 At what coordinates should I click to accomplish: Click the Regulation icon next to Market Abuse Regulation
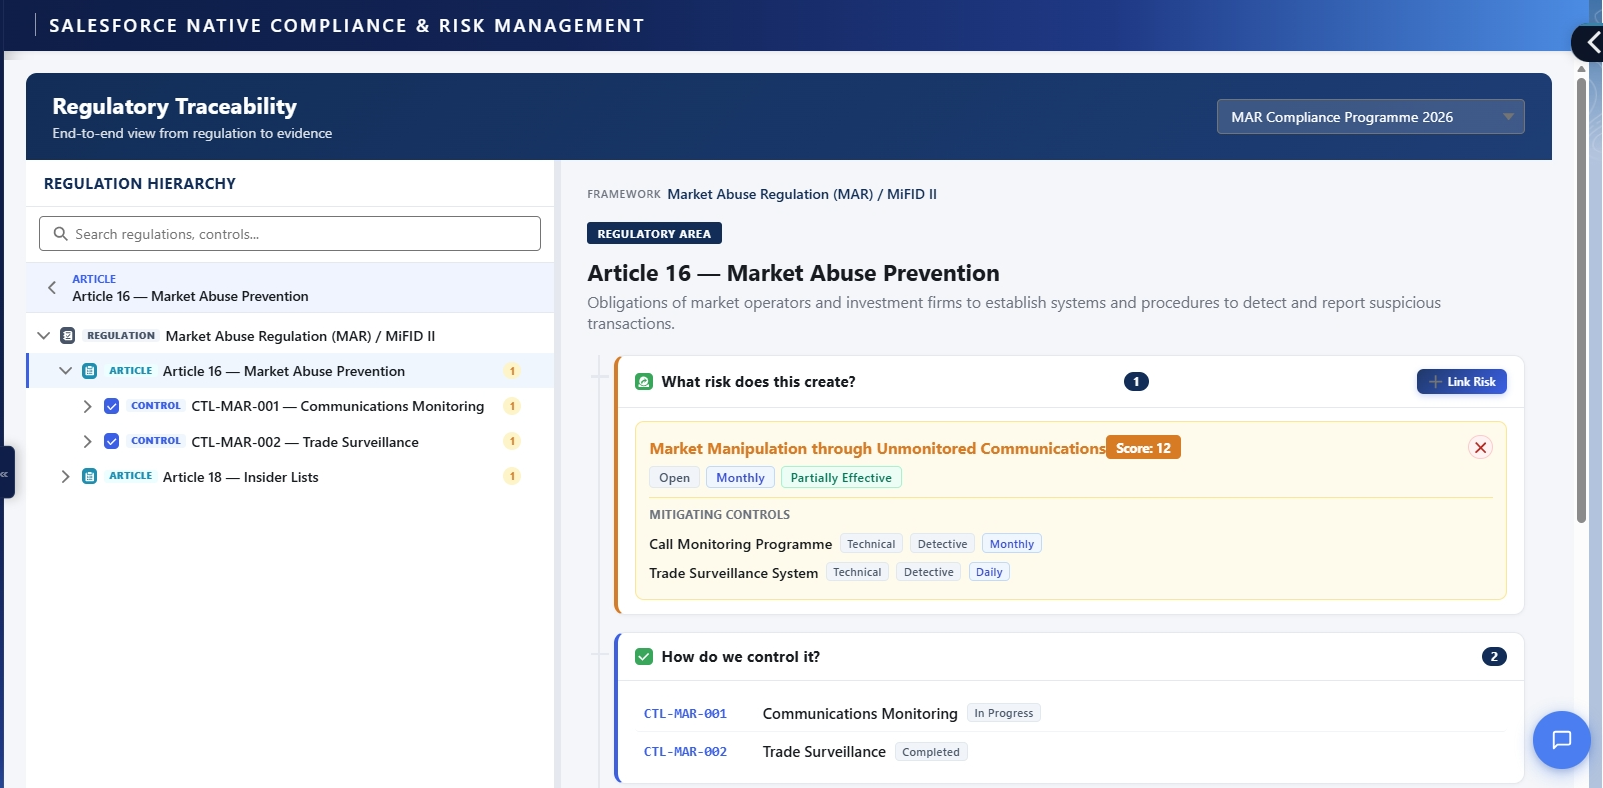pyautogui.click(x=68, y=336)
